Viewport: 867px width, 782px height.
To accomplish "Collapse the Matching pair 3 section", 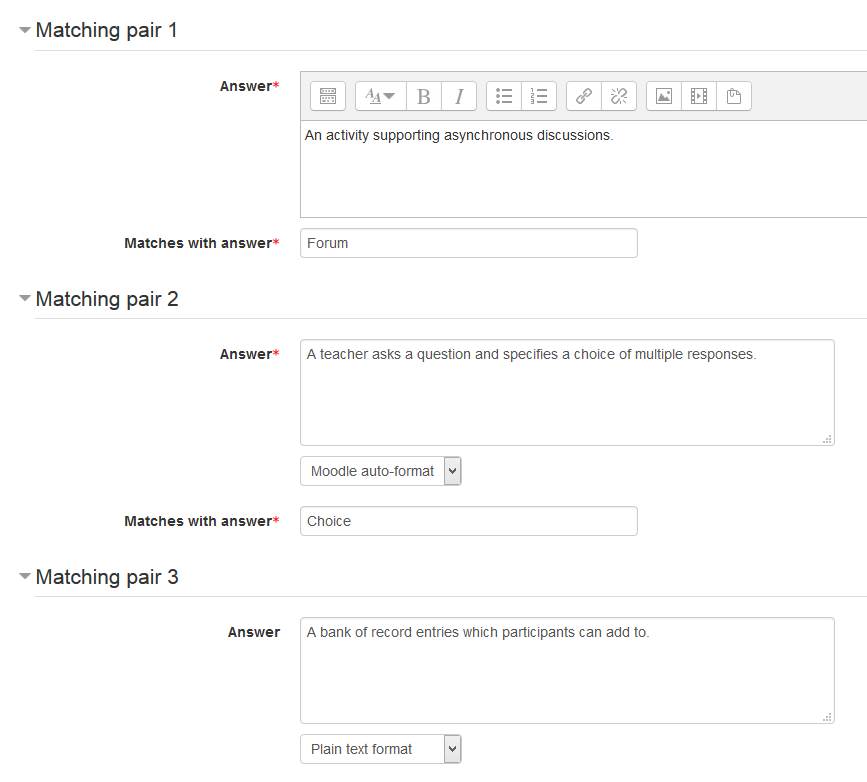I will click(24, 576).
